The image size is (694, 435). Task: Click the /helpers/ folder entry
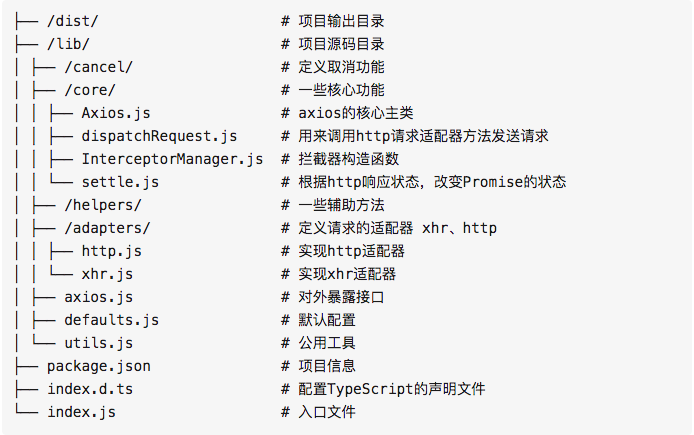click(x=103, y=205)
